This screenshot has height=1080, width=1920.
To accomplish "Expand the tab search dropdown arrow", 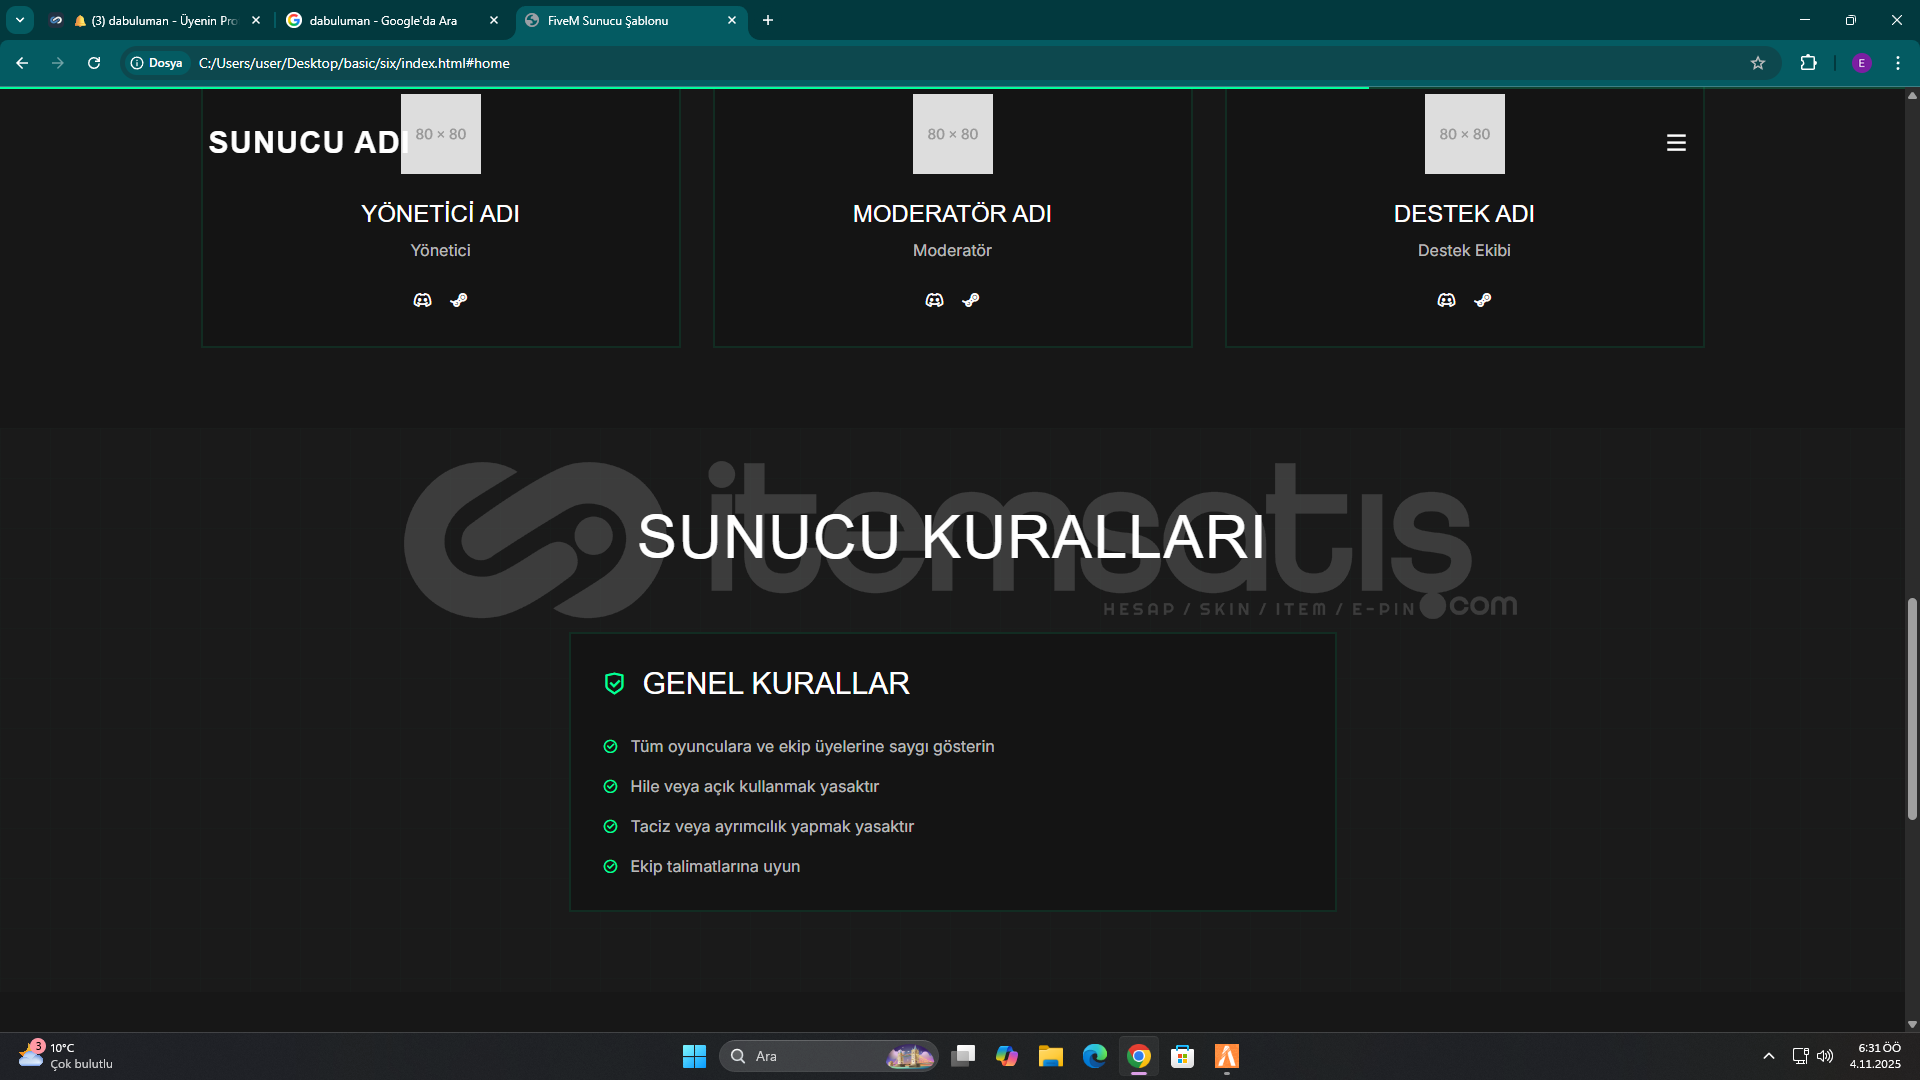I will point(19,20).
